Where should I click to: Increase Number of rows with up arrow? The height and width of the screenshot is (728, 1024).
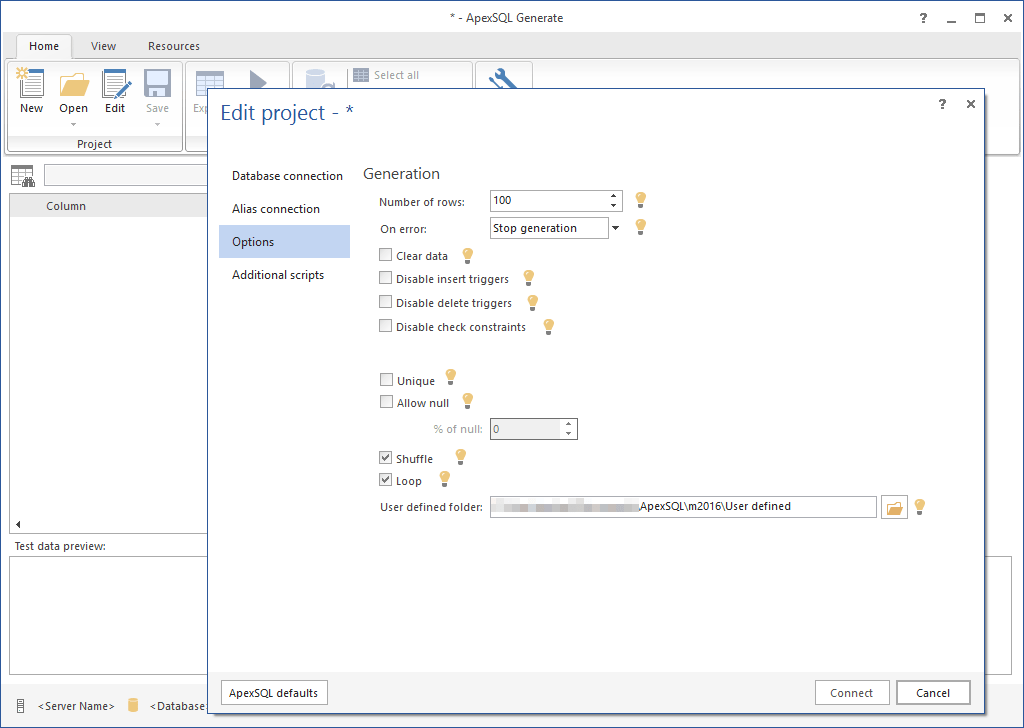click(x=613, y=196)
